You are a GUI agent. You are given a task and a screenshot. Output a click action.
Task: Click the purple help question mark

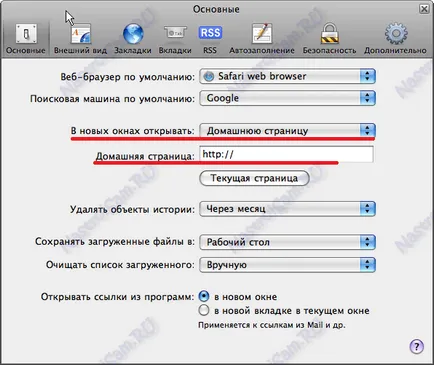tap(416, 346)
